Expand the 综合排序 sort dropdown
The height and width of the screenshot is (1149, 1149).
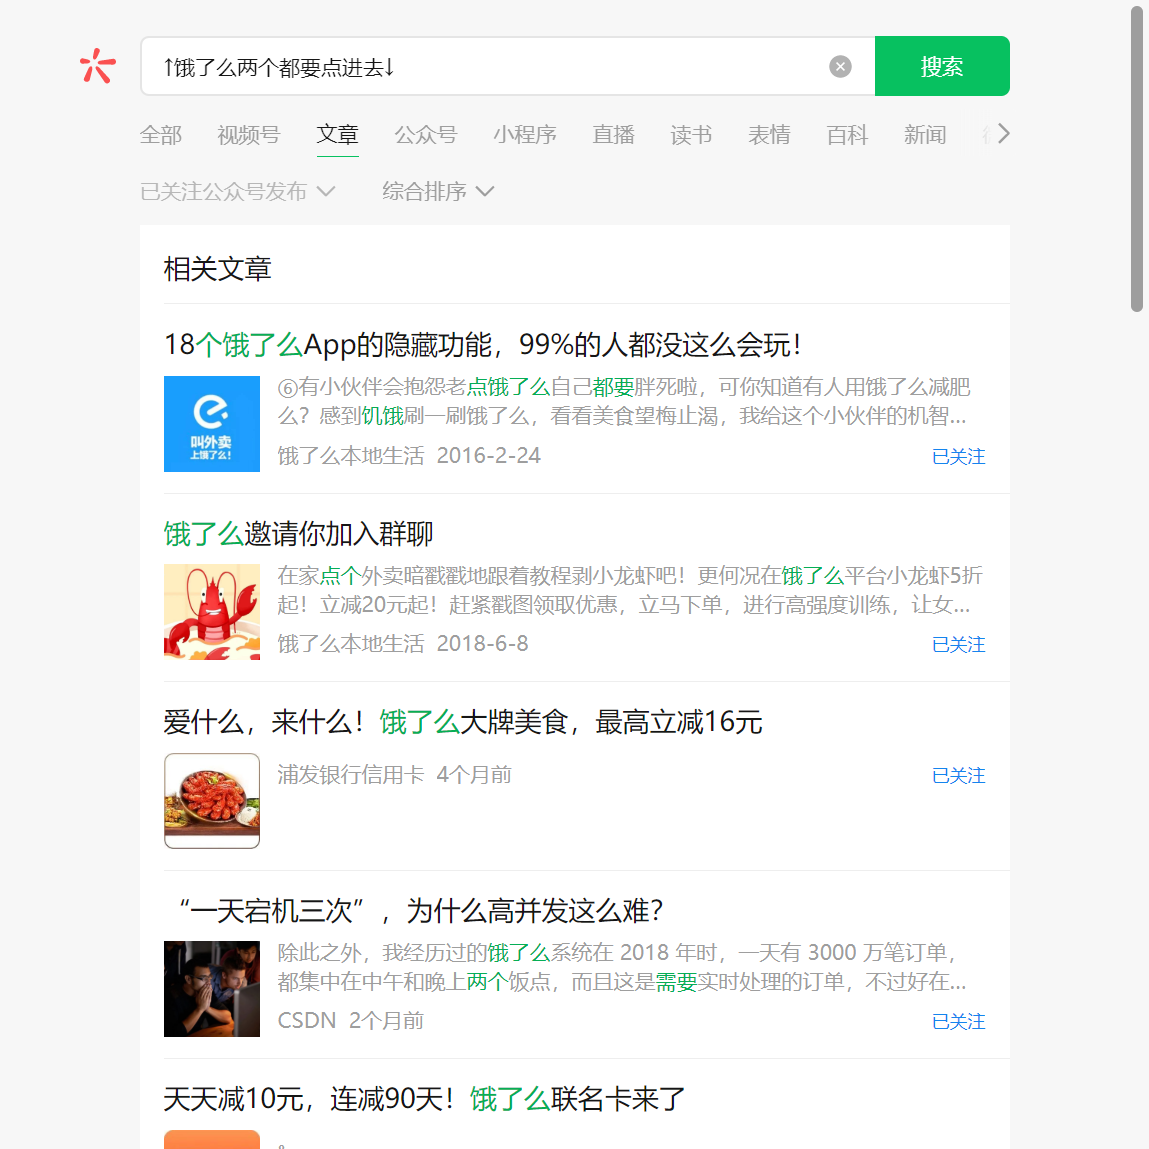(x=438, y=191)
